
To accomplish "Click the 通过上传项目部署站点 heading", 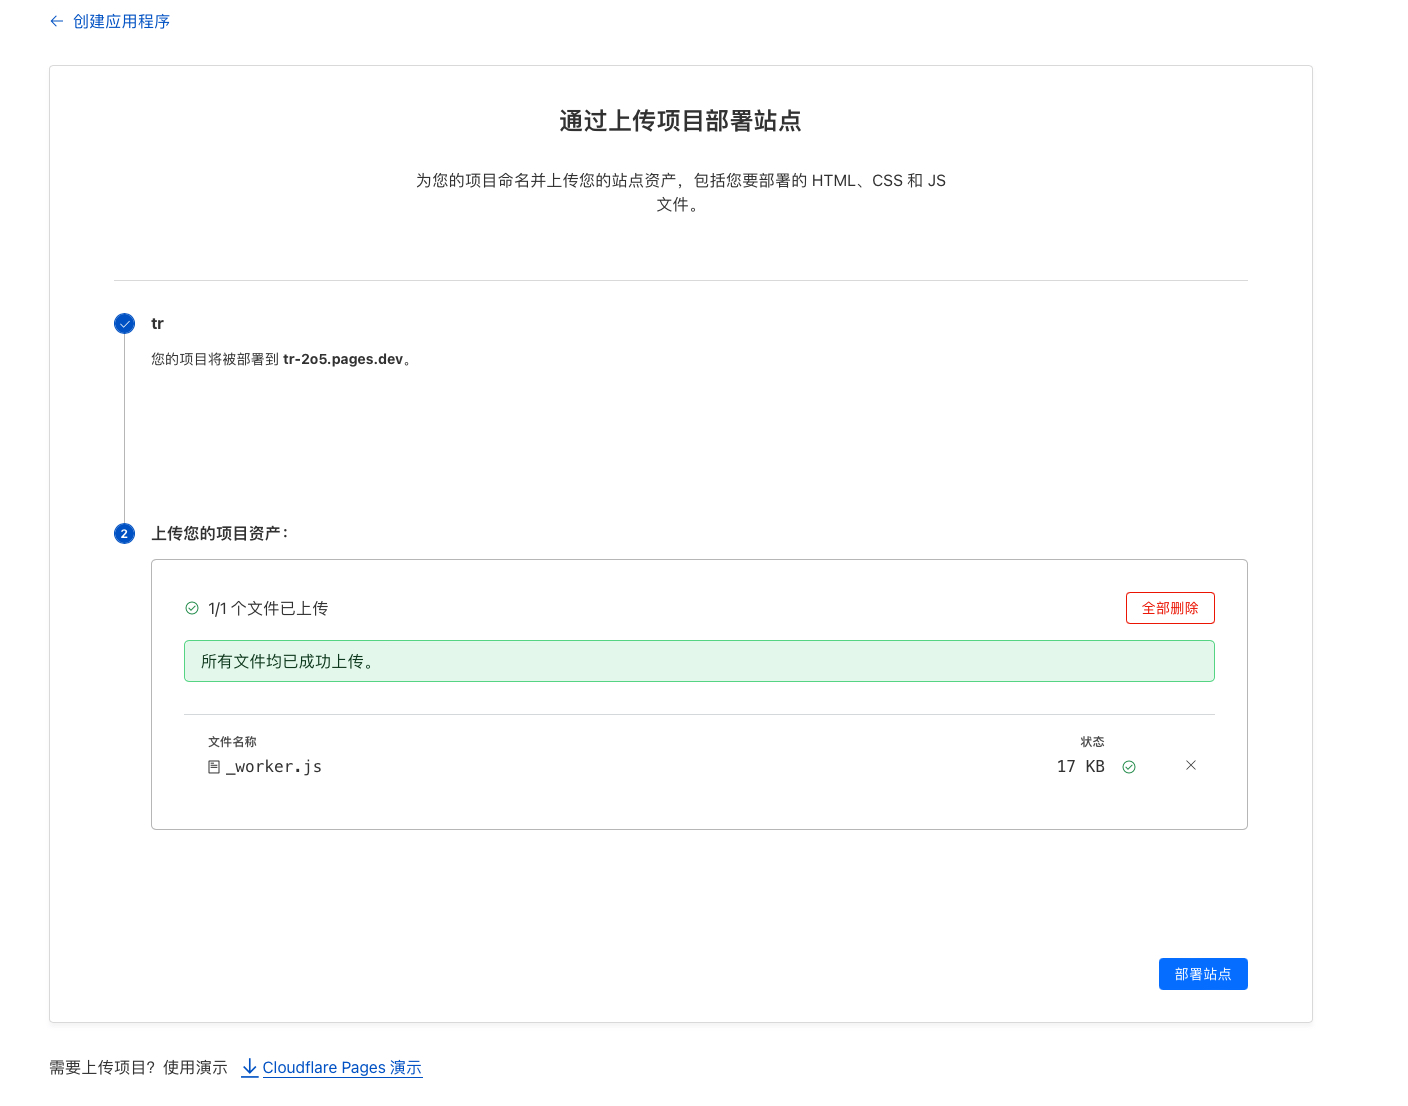I will [680, 121].
